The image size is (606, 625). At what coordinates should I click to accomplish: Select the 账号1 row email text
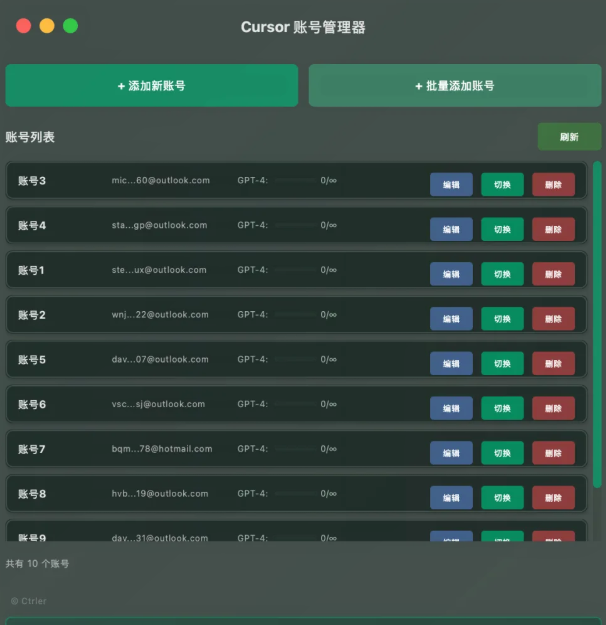click(159, 270)
